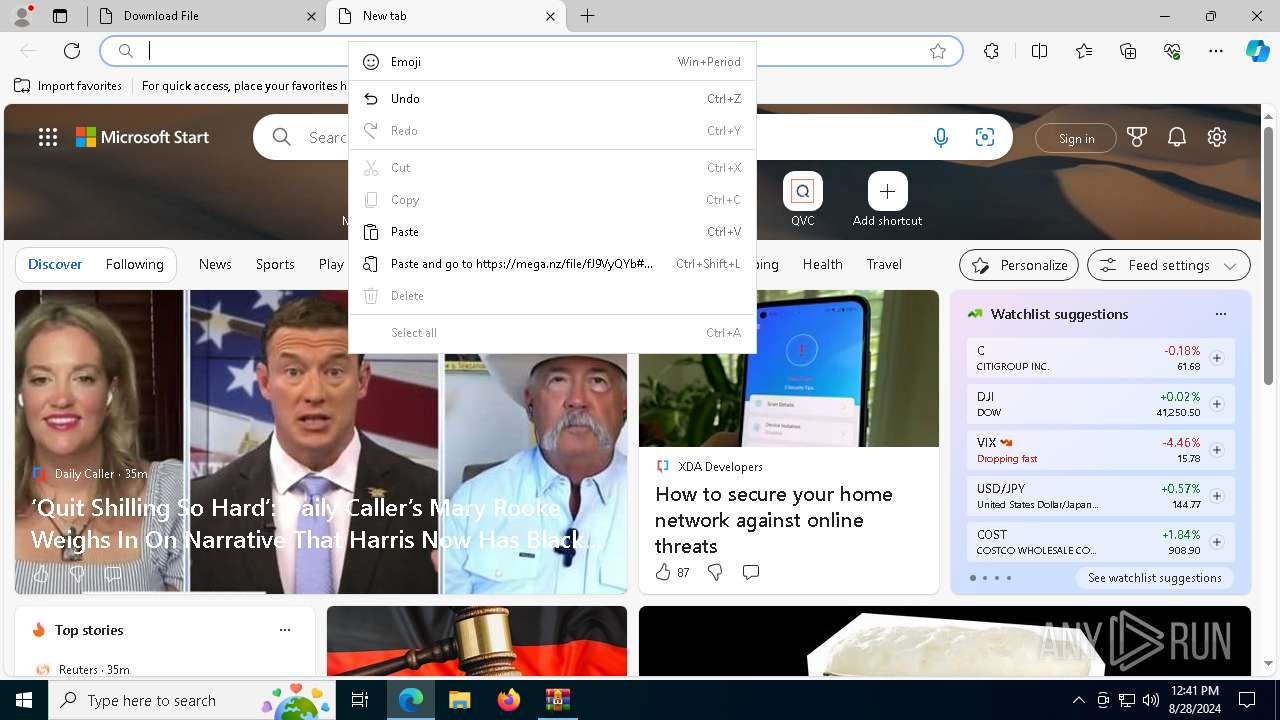The image size is (1280, 720).
Task: Open Watchlist suggestions more options
Action: [x=1221, y=314]
